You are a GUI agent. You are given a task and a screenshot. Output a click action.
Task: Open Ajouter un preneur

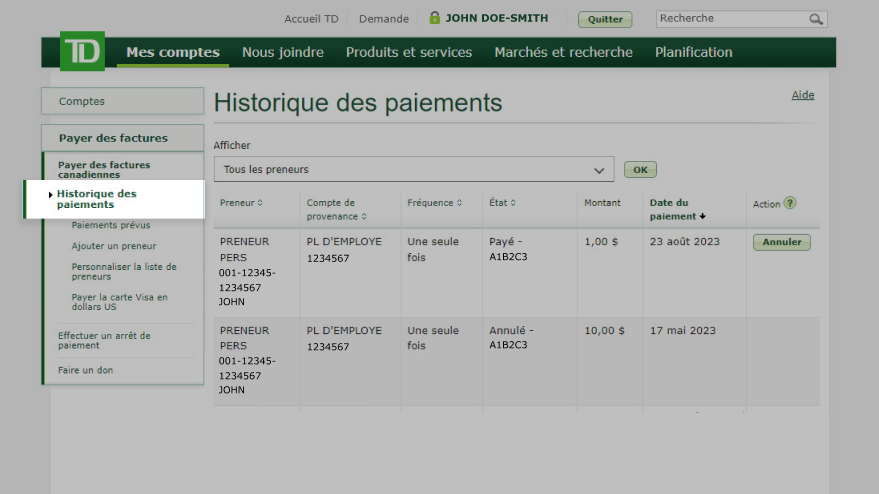click(114, 246)
